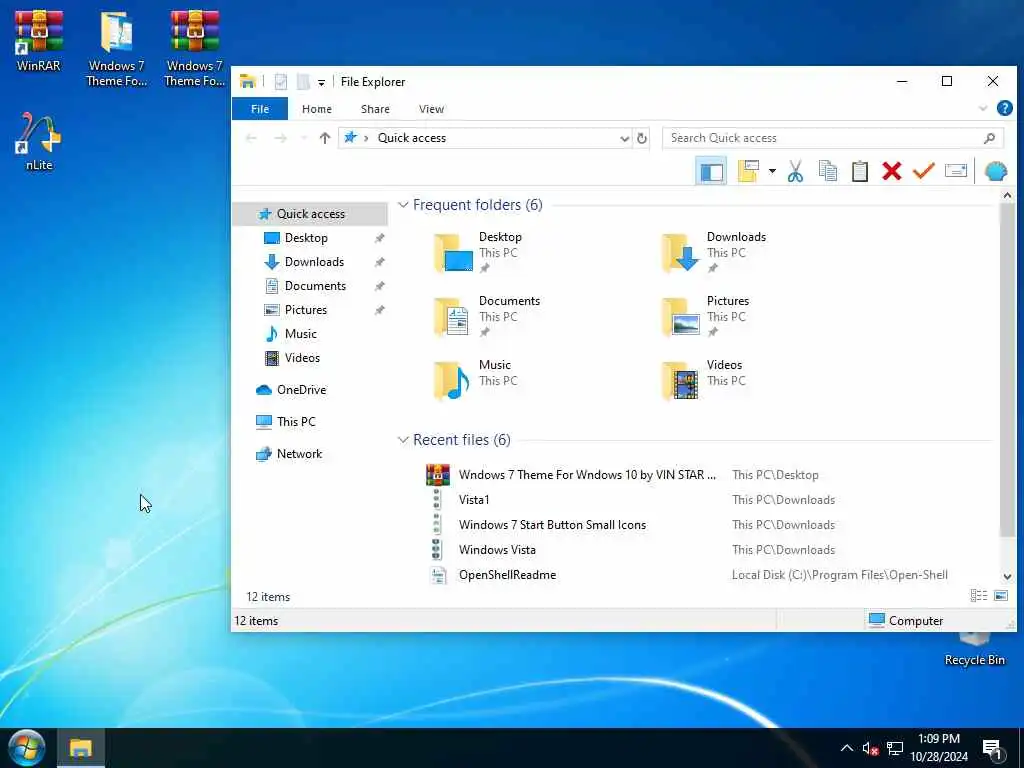
Task: Switch to the Share ribbon tab
Action: (x=375, y=109)
